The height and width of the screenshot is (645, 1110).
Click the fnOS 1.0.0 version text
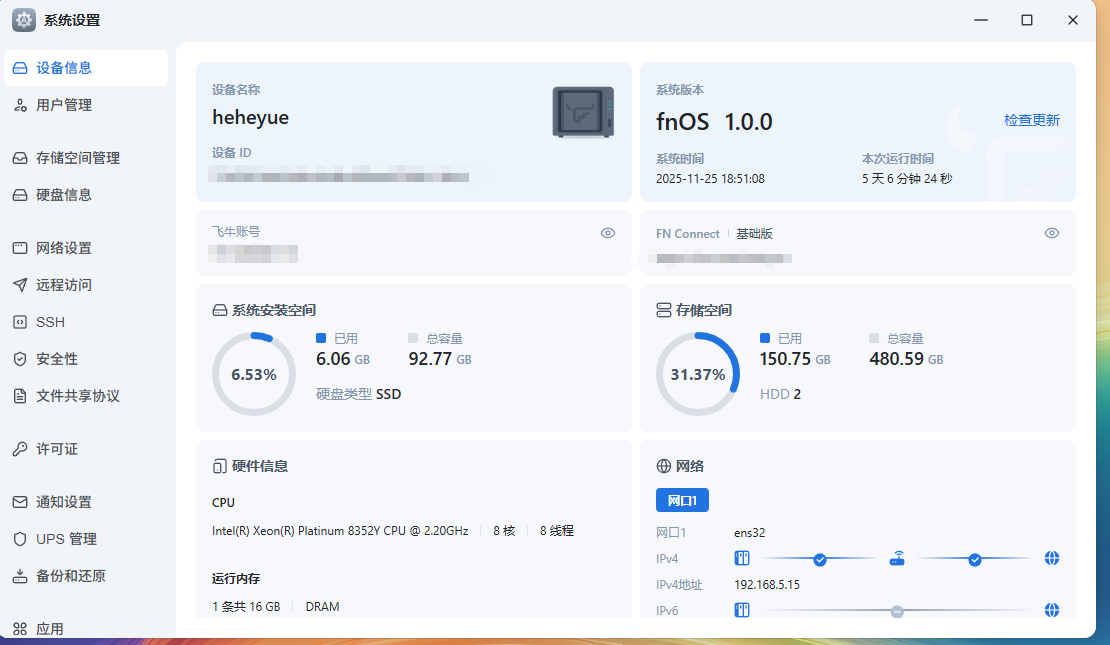click(x=714, y=122)
